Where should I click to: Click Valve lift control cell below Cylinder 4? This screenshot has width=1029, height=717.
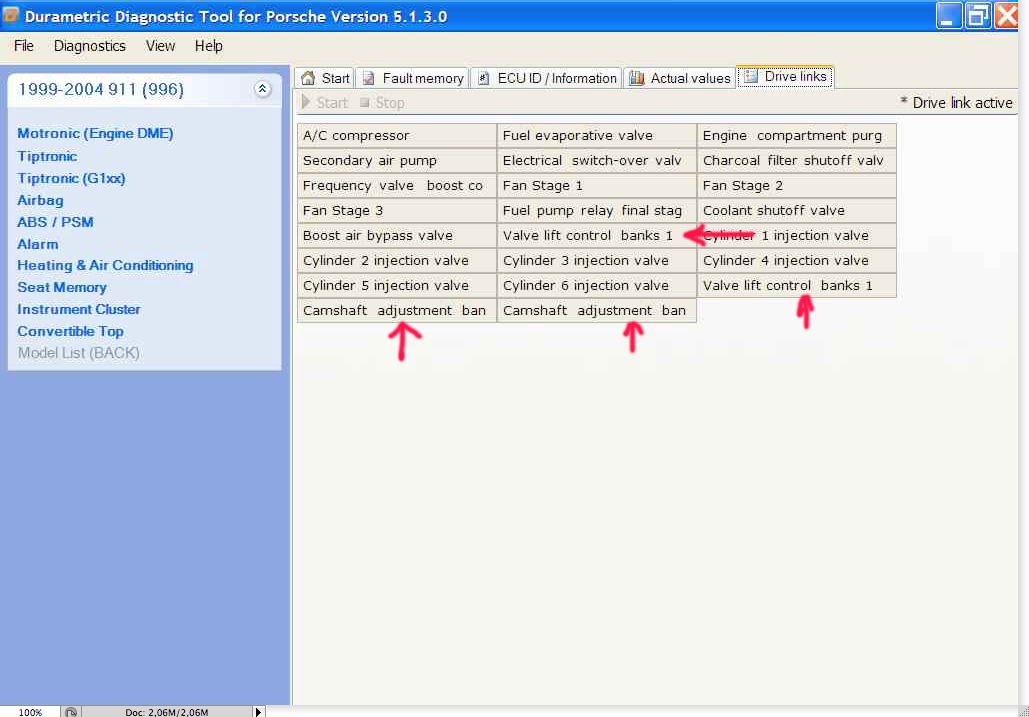(797, 285)
